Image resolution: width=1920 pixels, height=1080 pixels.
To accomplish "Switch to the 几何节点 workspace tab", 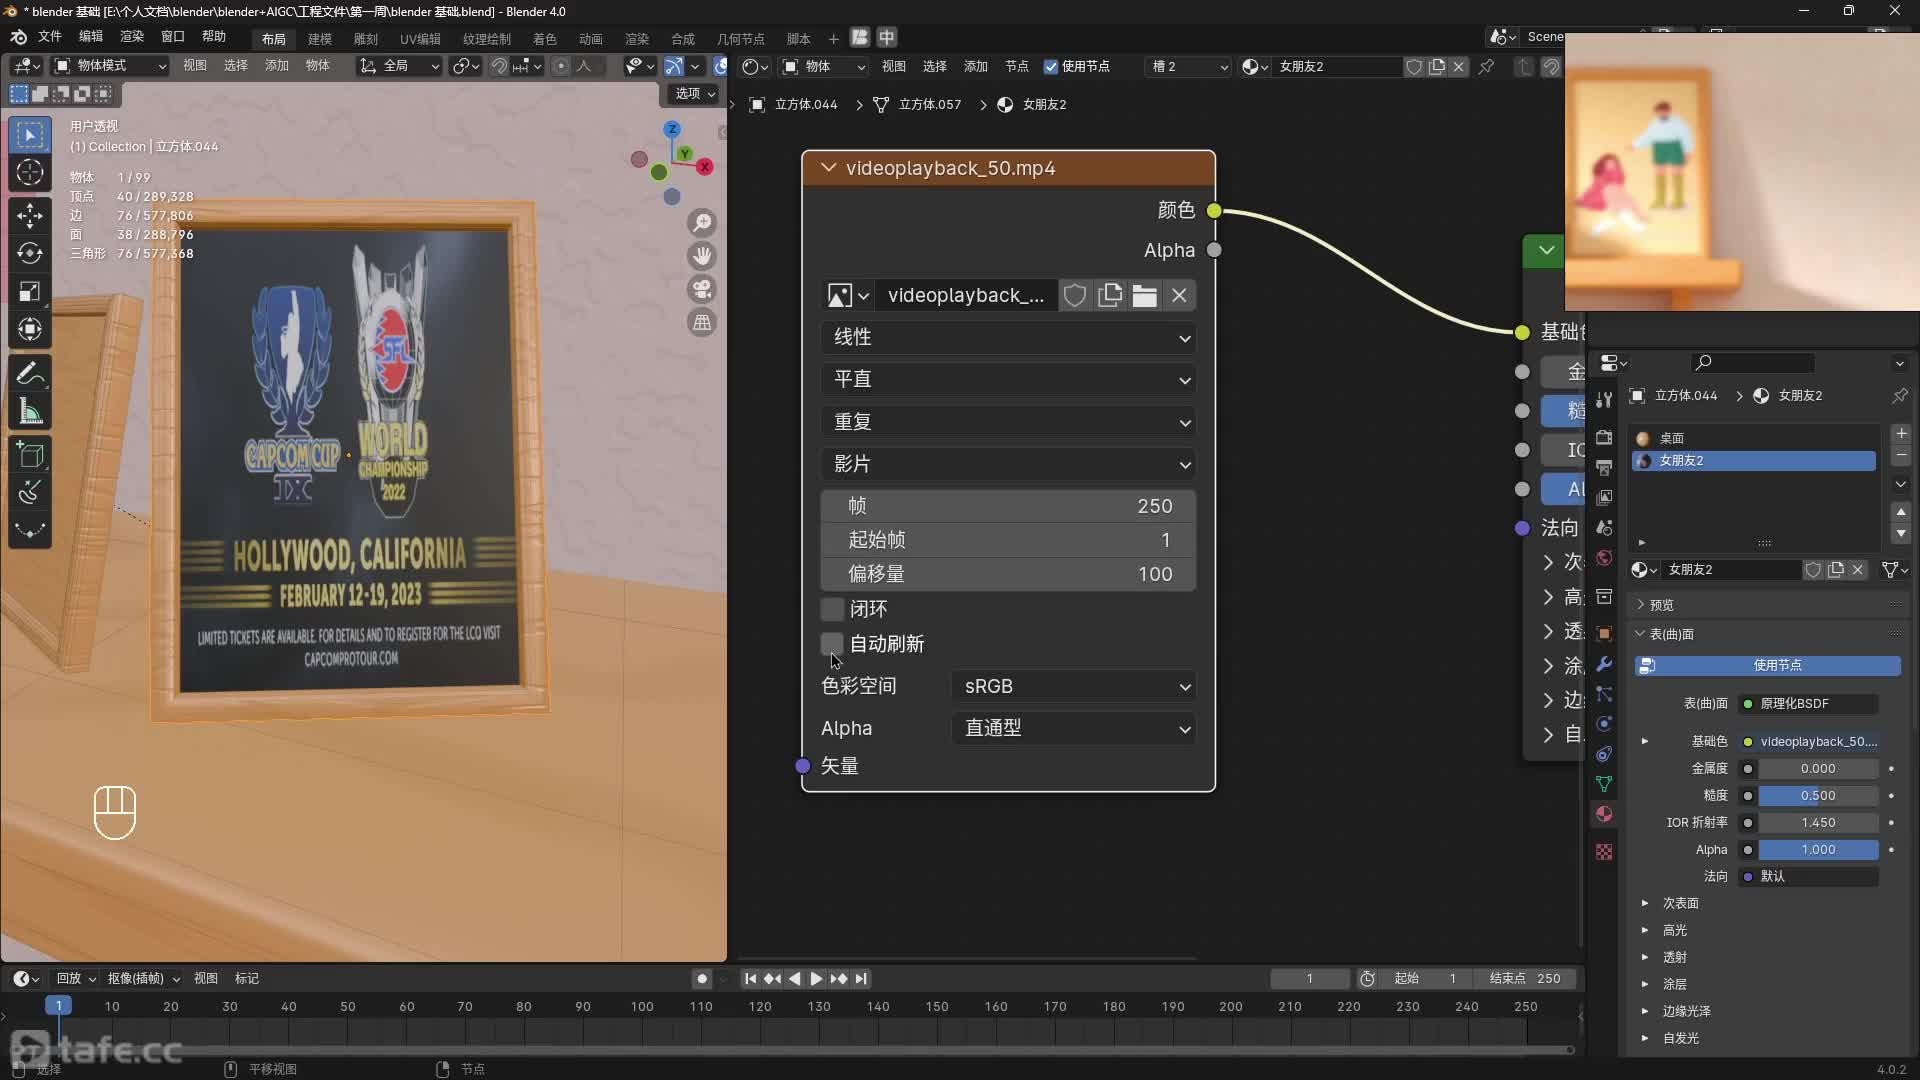I will tap(741, 38).
